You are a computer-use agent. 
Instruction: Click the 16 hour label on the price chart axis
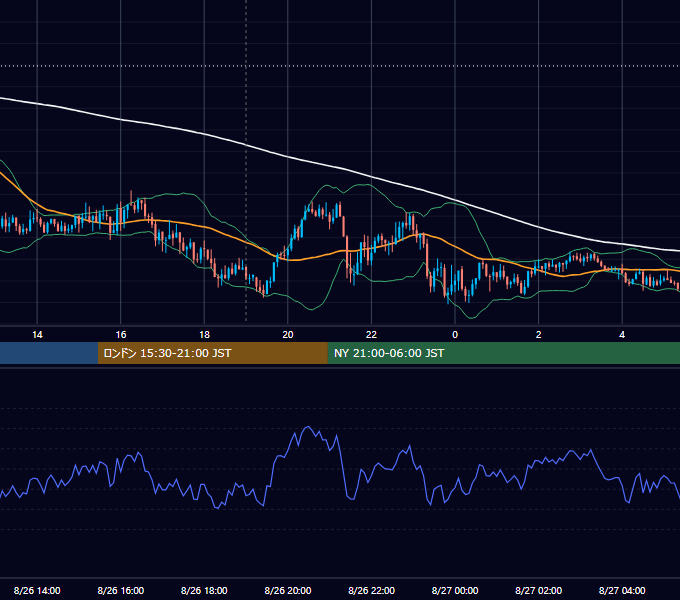coord(121,335)
